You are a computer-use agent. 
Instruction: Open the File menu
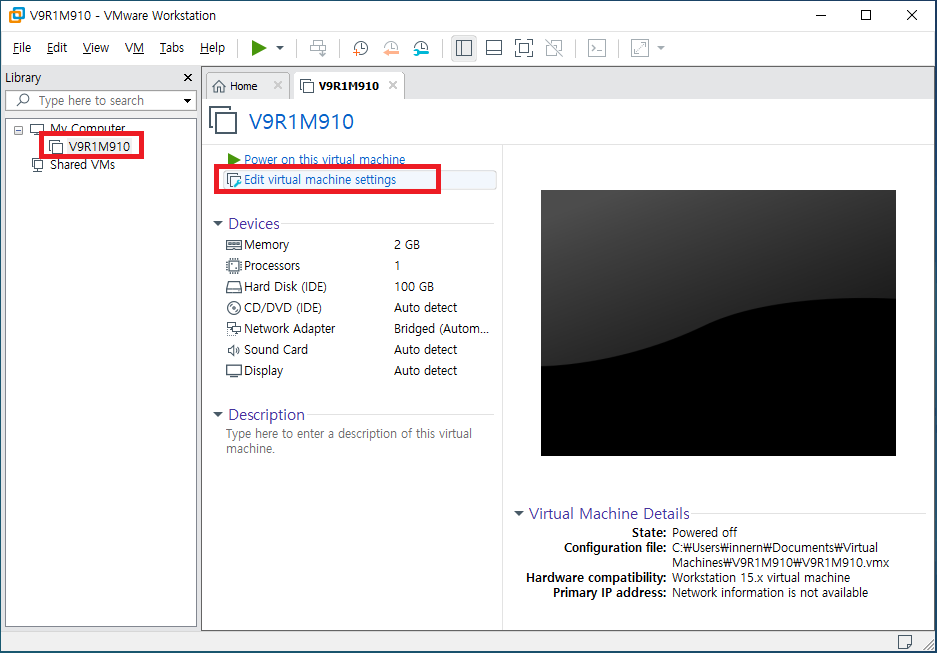(22, 48)
